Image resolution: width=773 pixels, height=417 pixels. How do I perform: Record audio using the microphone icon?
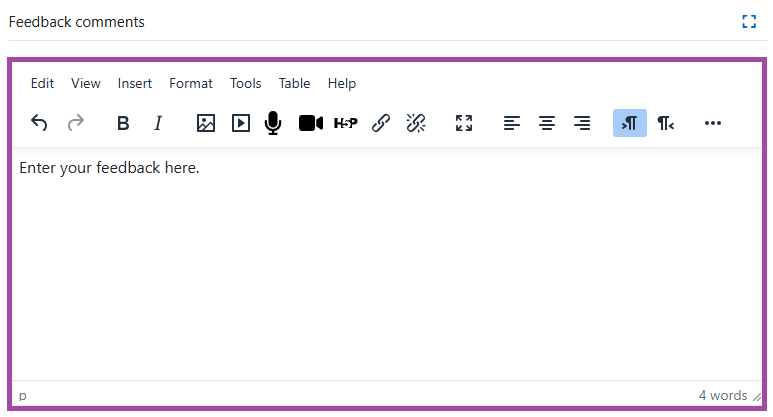pyautogui.click(x=273, y=123)
